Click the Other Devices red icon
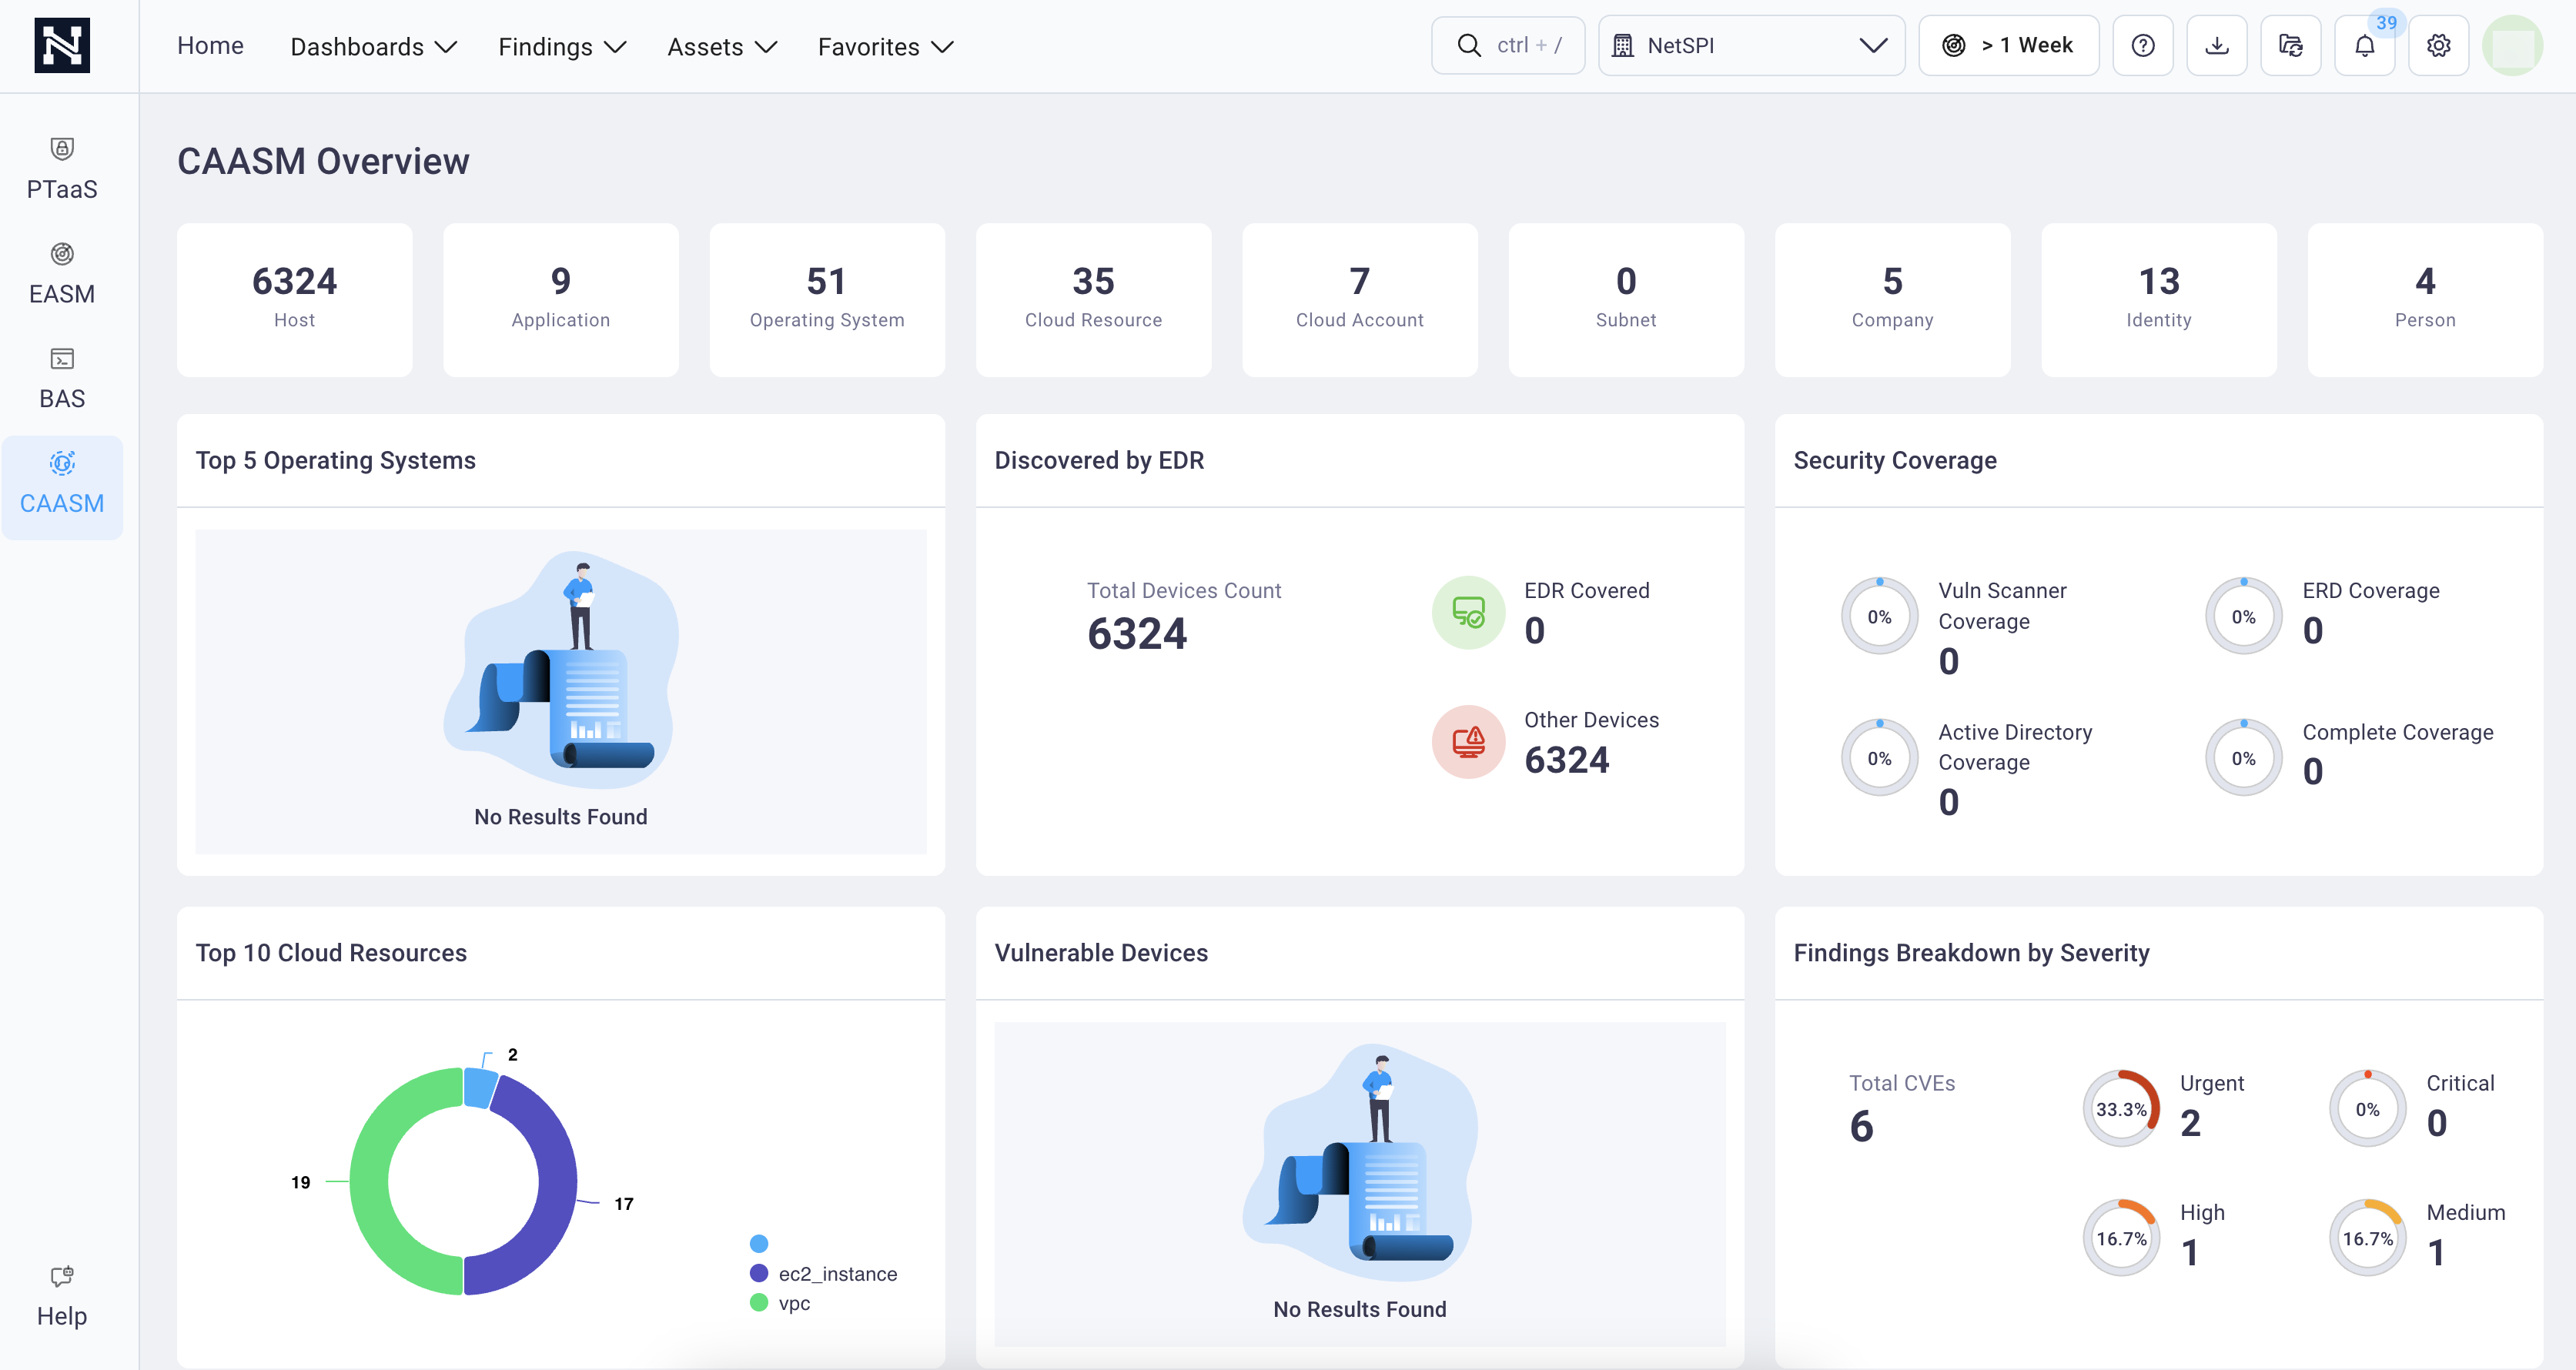This screenshot has height=1370, width=2576. (x=1468, y=742)
